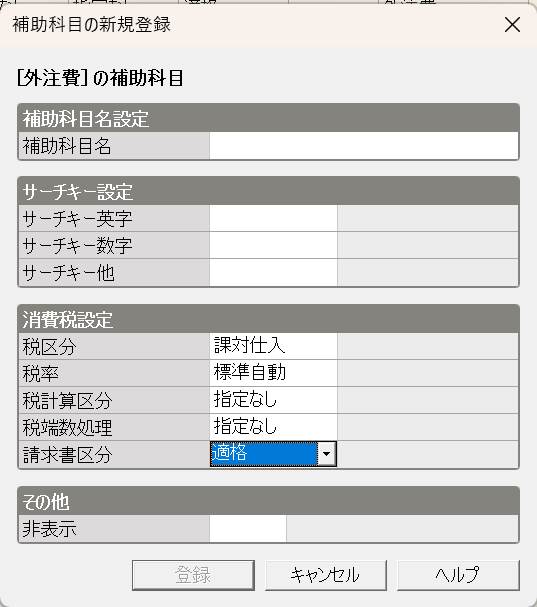
Task: Click the highlighted 適格 combo box value
Action: tap(264, 453)
